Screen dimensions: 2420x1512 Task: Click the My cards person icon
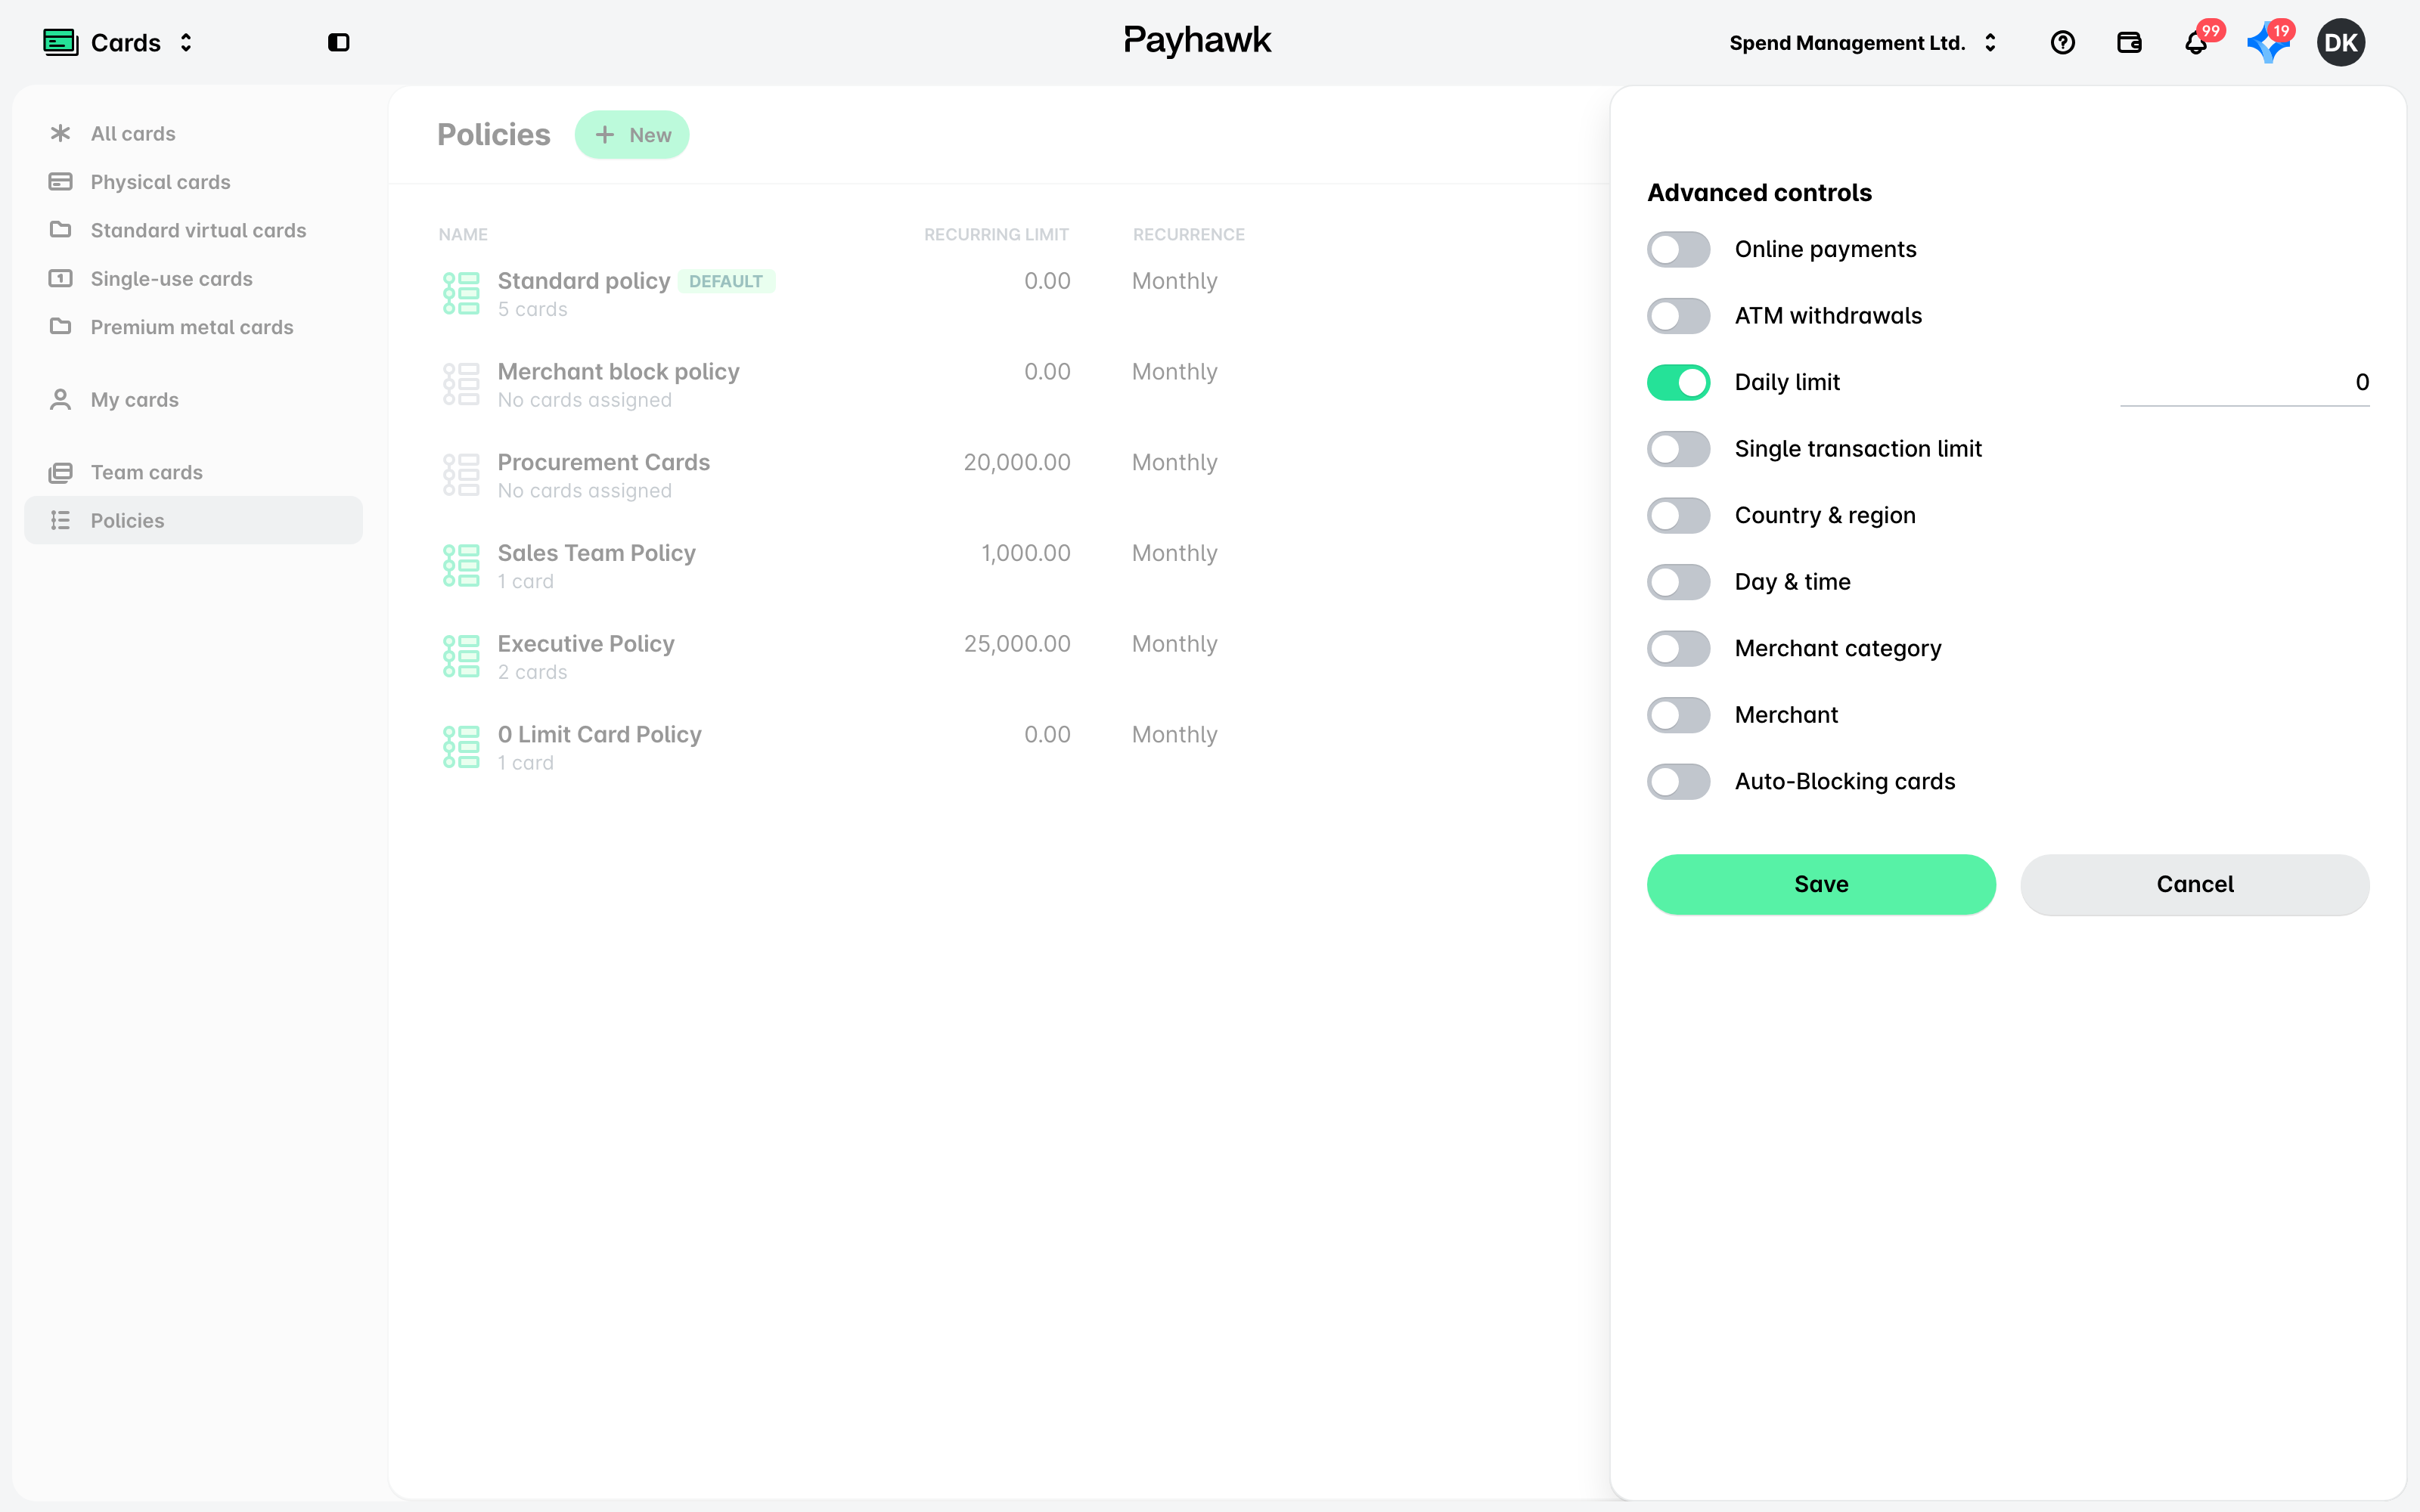coord(60,399)
